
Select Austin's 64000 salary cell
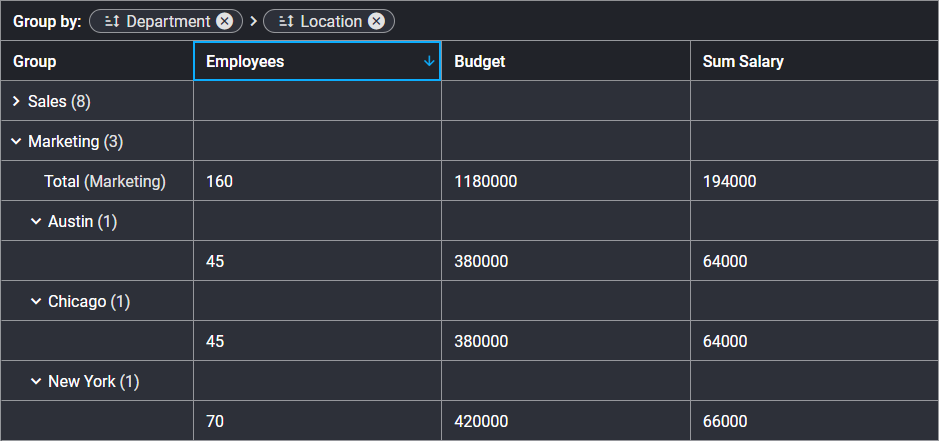point(814,261)
